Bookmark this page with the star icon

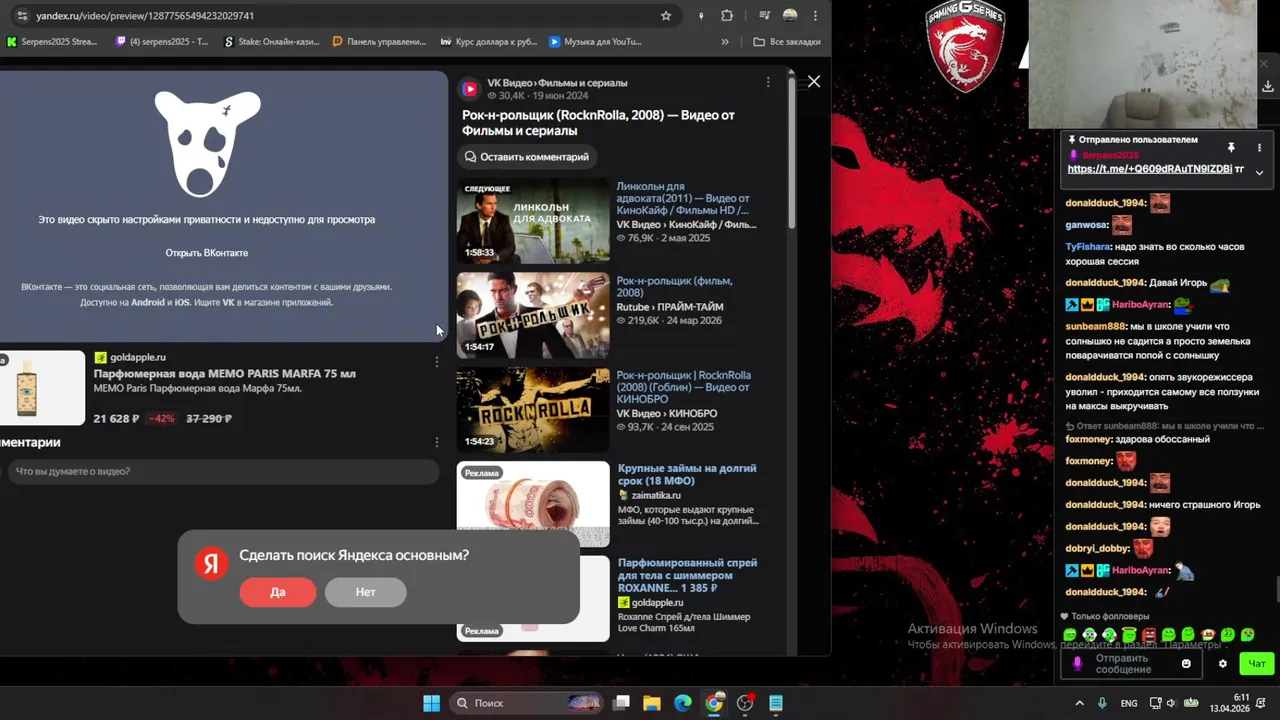(666, 16)
